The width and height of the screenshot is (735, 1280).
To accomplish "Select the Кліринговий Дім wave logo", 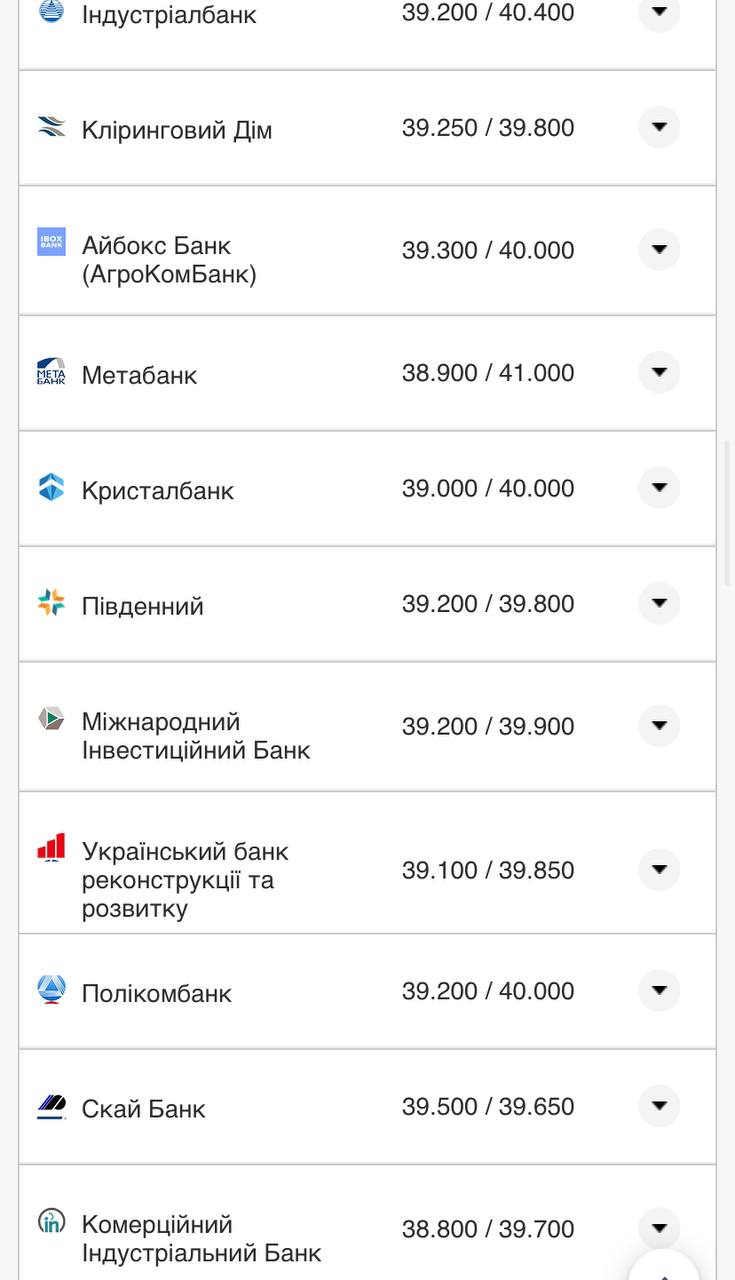I will 51,127.
